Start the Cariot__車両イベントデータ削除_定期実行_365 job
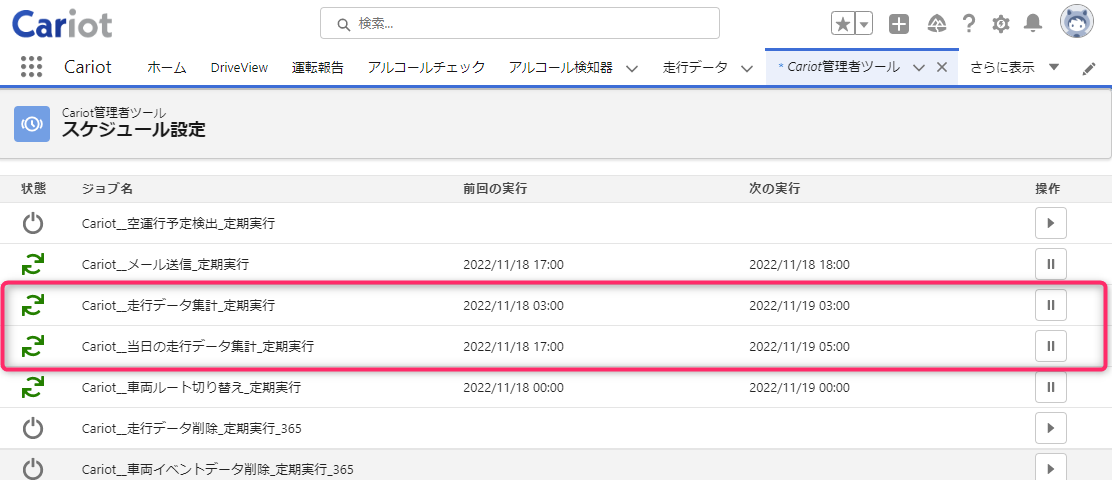Viewport: 1112px width, 480px height. point(1050,468)
